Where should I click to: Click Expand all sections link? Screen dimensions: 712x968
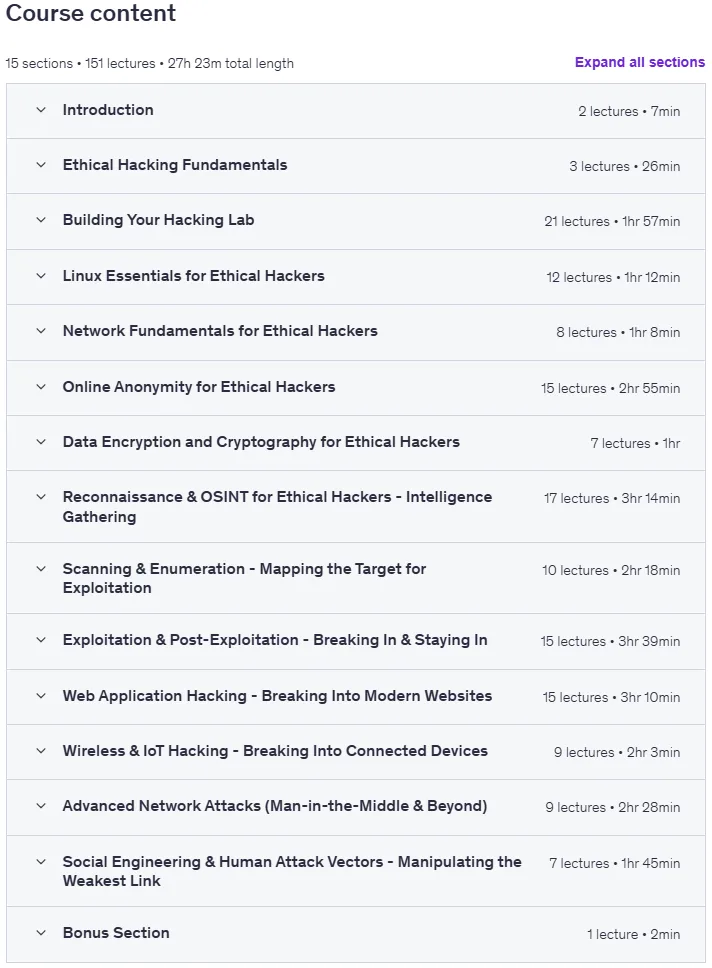tap(640, 62)
